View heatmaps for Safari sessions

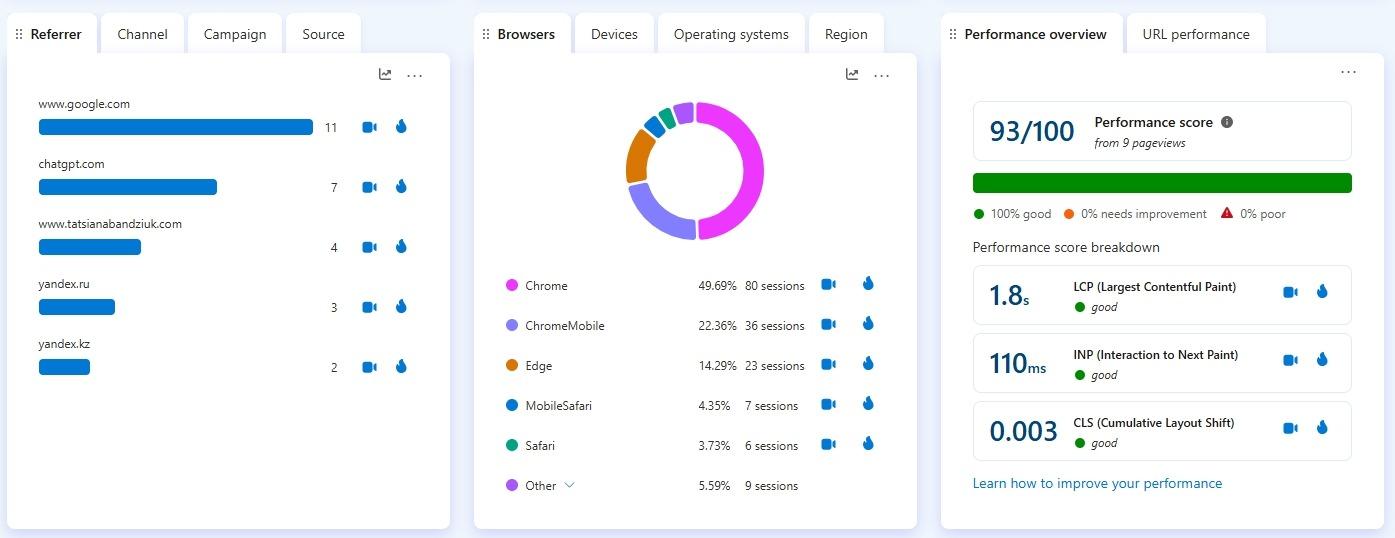[x=868, y=444]
